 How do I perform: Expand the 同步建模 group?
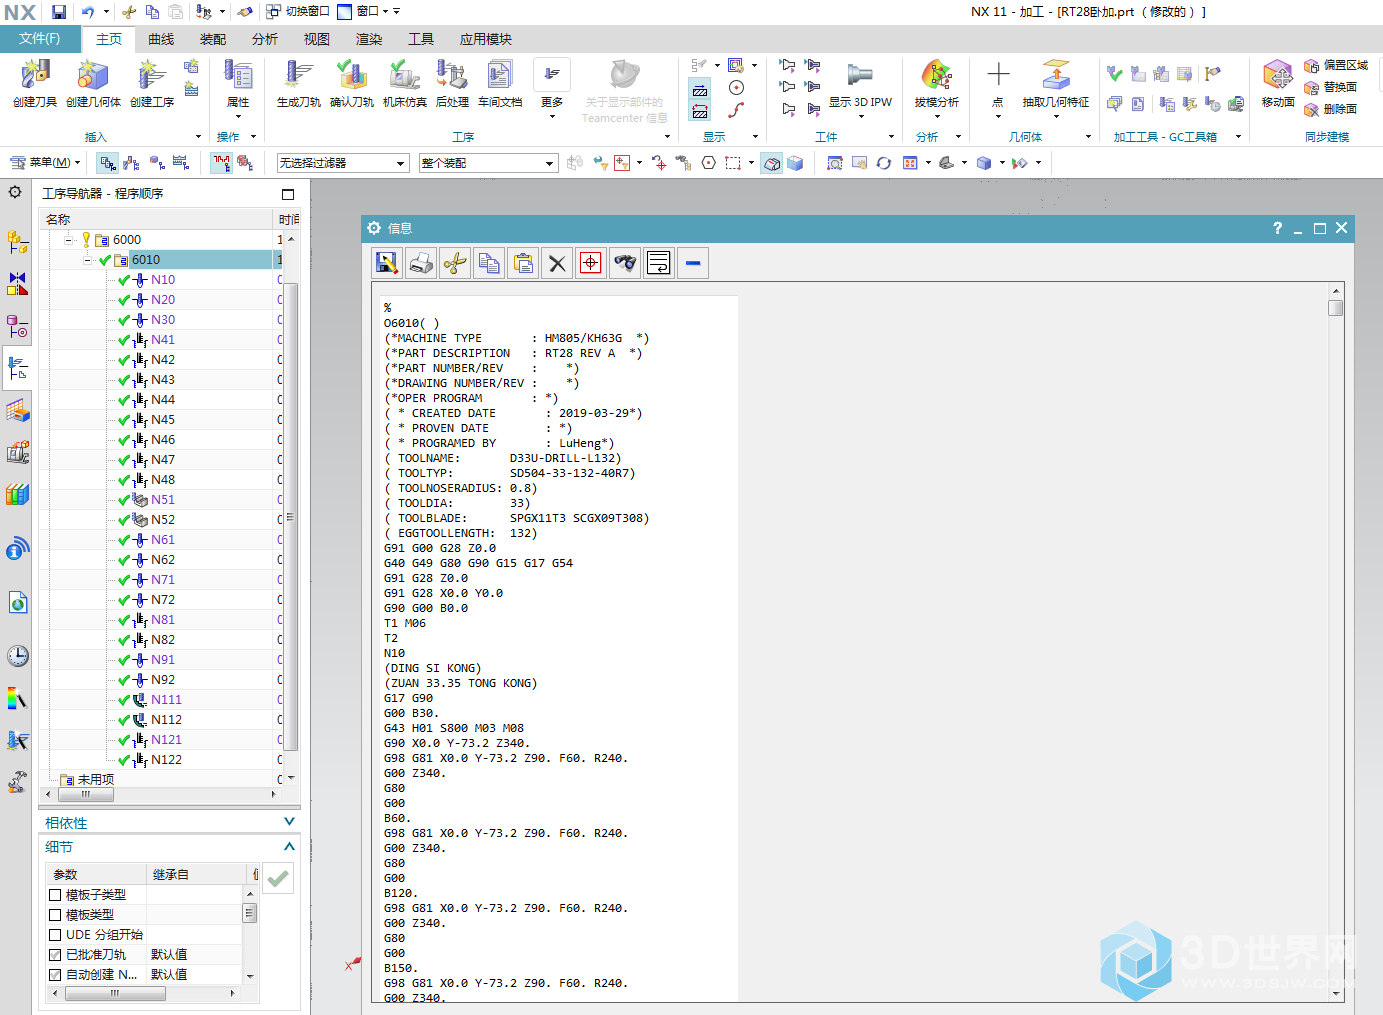point(1327,137)
